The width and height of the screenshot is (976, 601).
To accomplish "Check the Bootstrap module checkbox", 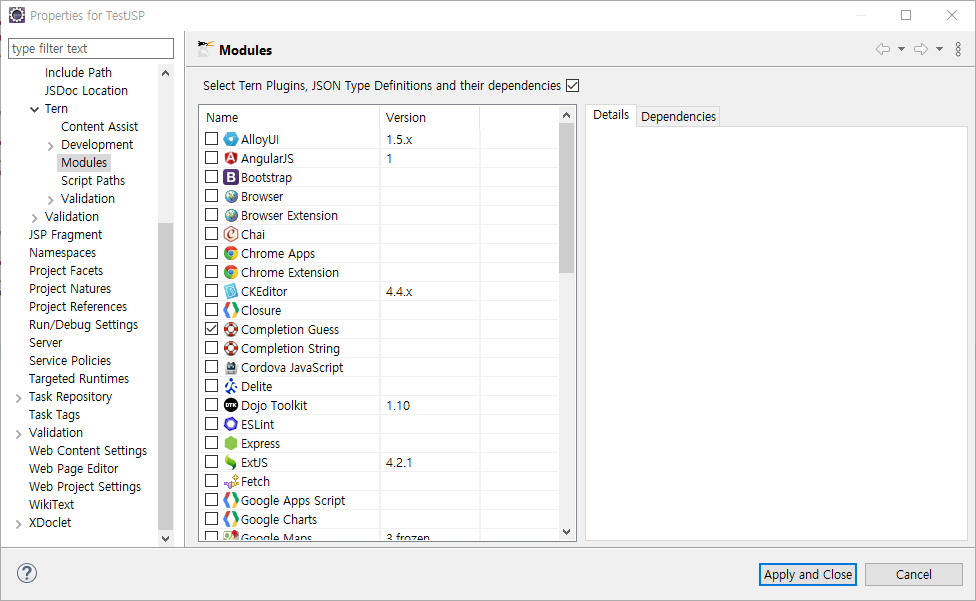I will (212, 177).
